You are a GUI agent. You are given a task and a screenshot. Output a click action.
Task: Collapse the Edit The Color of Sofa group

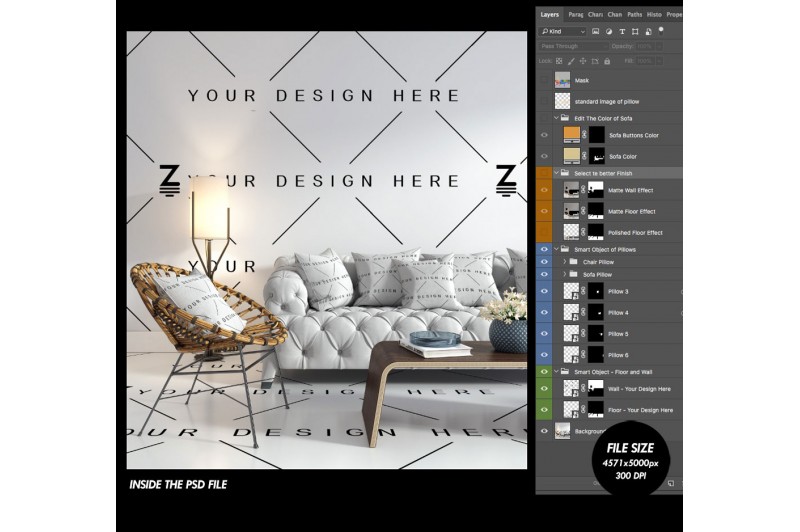[x=556, y=118]
